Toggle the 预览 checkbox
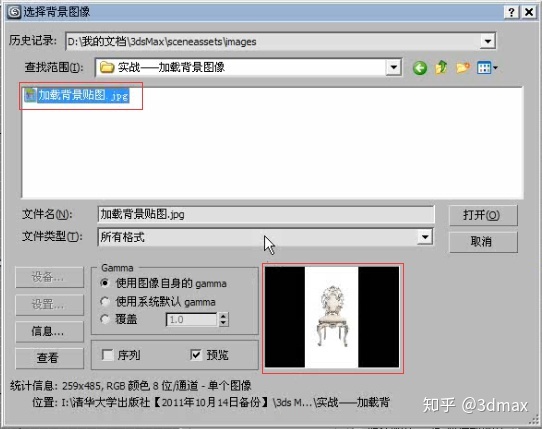The image size is (542, 429). 196,355
